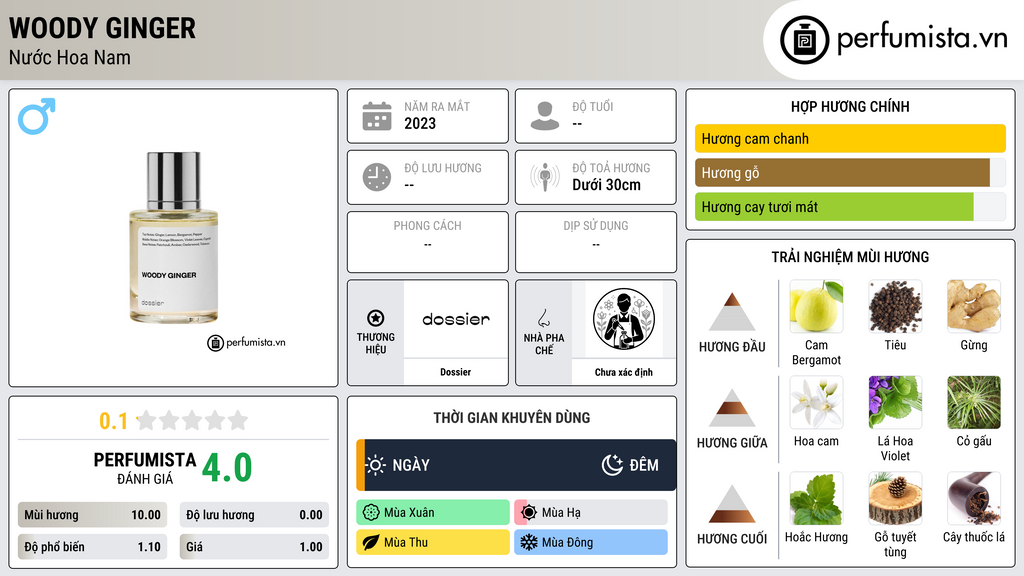Click the flower icon in Mùa Xuân
1024x576 pixels.
371,513
